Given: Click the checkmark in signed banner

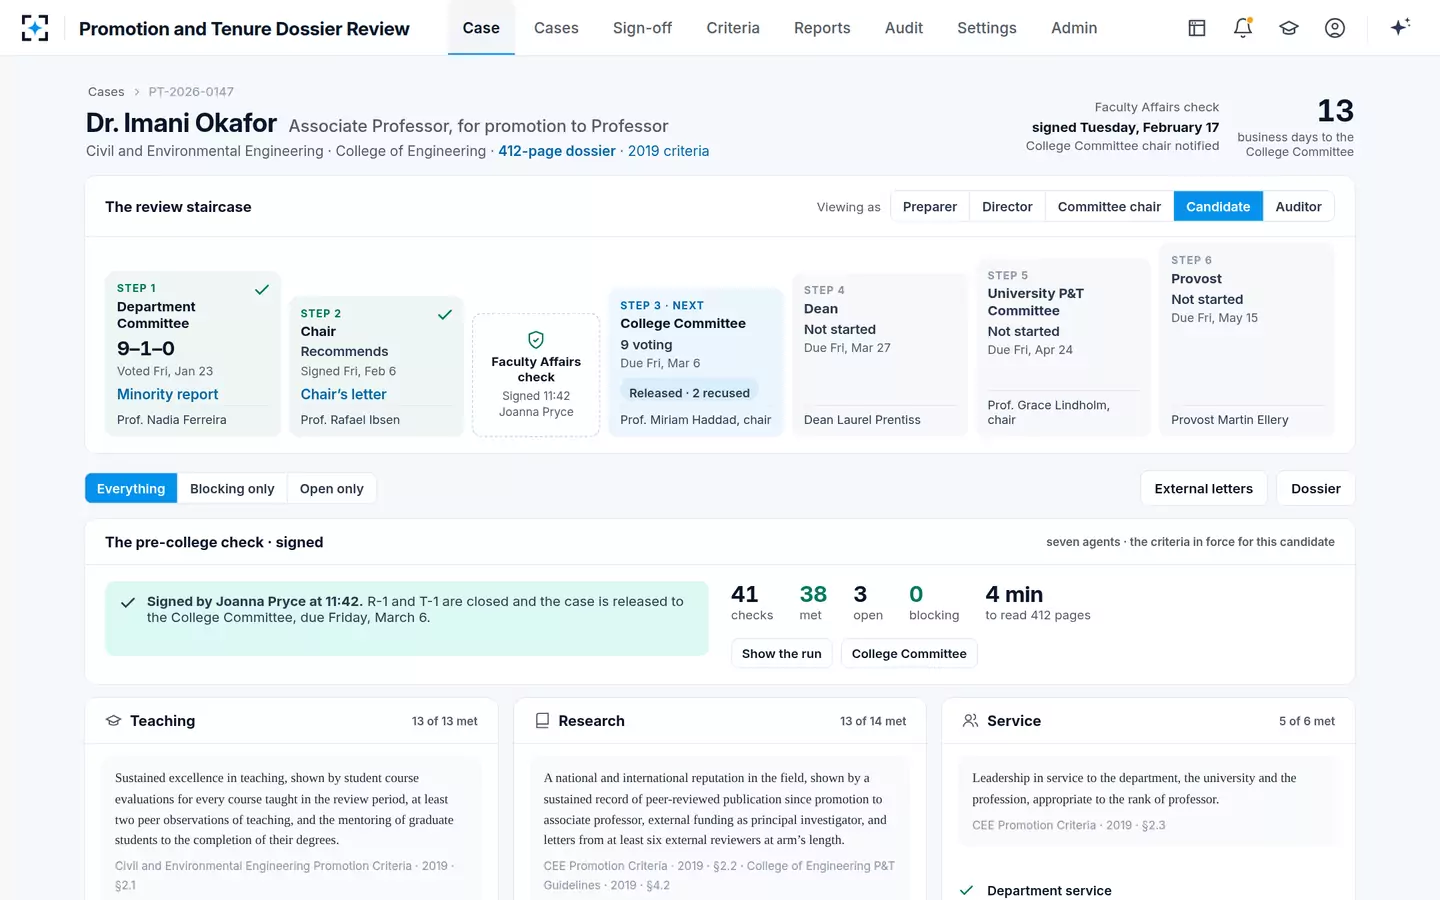Looking at the screenshot, I should 128,602.
